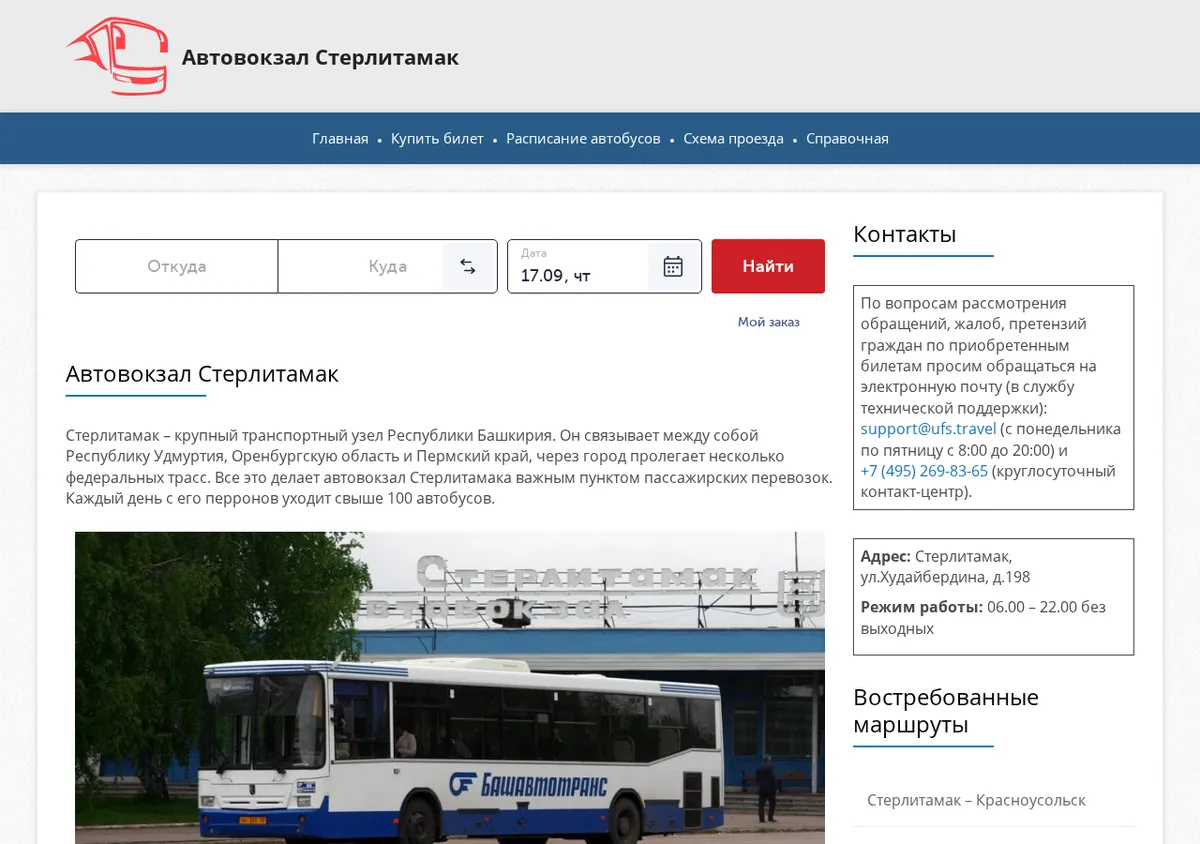The image size is (1200, 844).
Task: Select the date field showing 17.09, чт
Action: tap(578, 266)
